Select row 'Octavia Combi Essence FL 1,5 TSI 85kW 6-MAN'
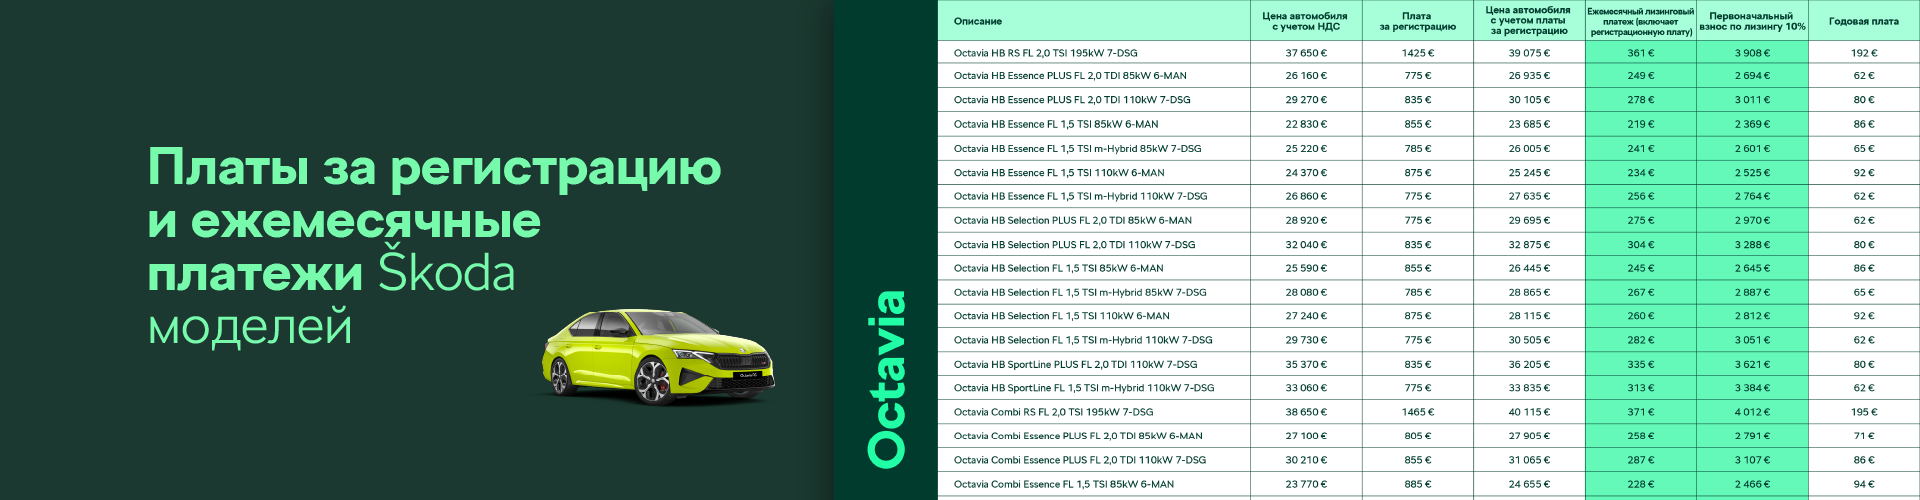1920x500 pixels. tap(1429, 484)
